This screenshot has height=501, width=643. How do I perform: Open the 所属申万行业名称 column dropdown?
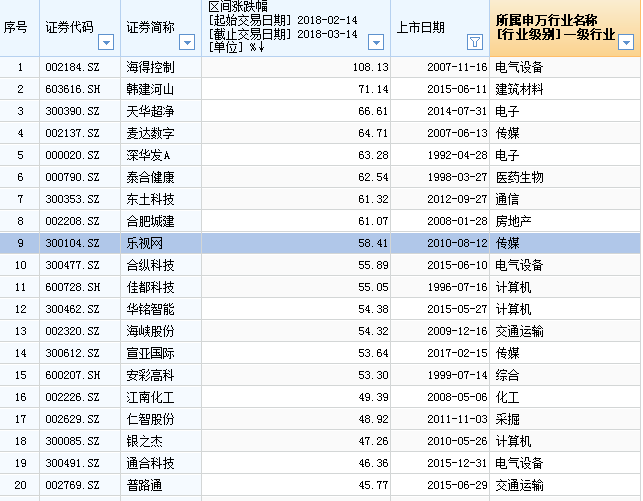click(626, 42)
